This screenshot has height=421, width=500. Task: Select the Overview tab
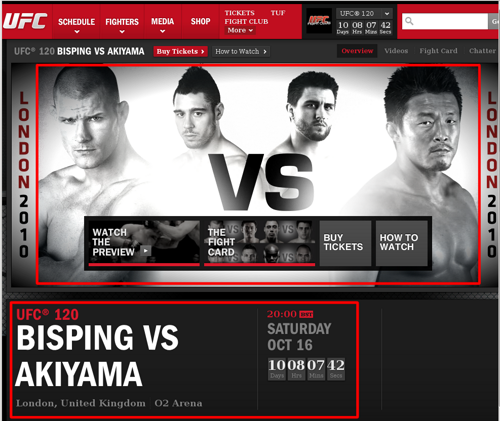[357, 51]
